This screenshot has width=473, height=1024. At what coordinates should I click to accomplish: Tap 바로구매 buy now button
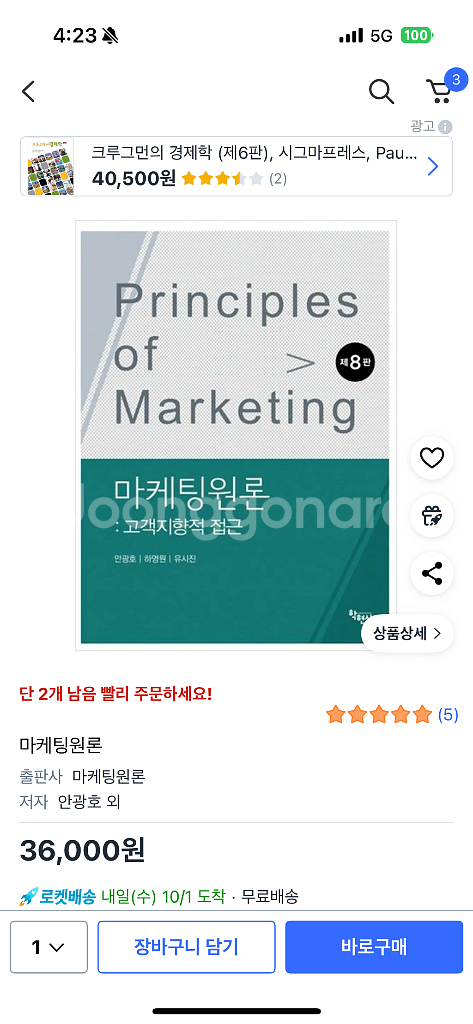coord(374,947)
